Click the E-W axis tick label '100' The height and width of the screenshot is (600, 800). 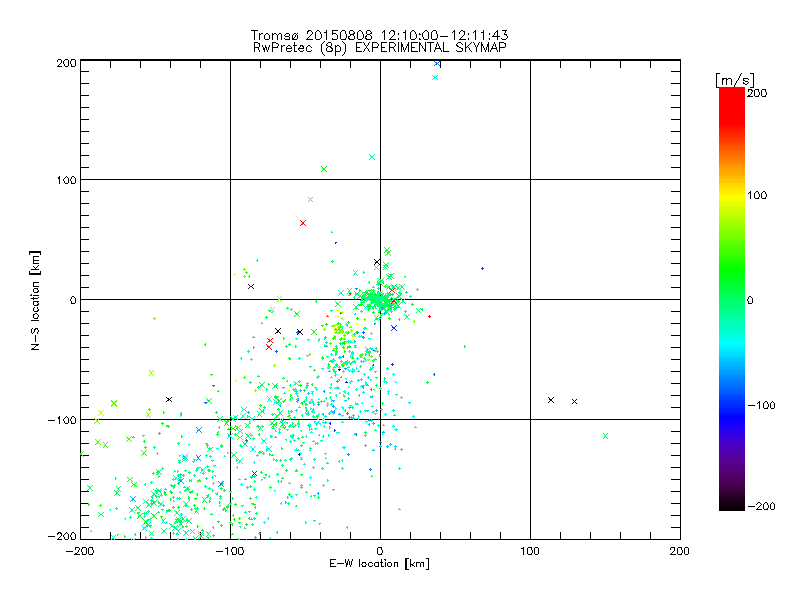[530, 551]
